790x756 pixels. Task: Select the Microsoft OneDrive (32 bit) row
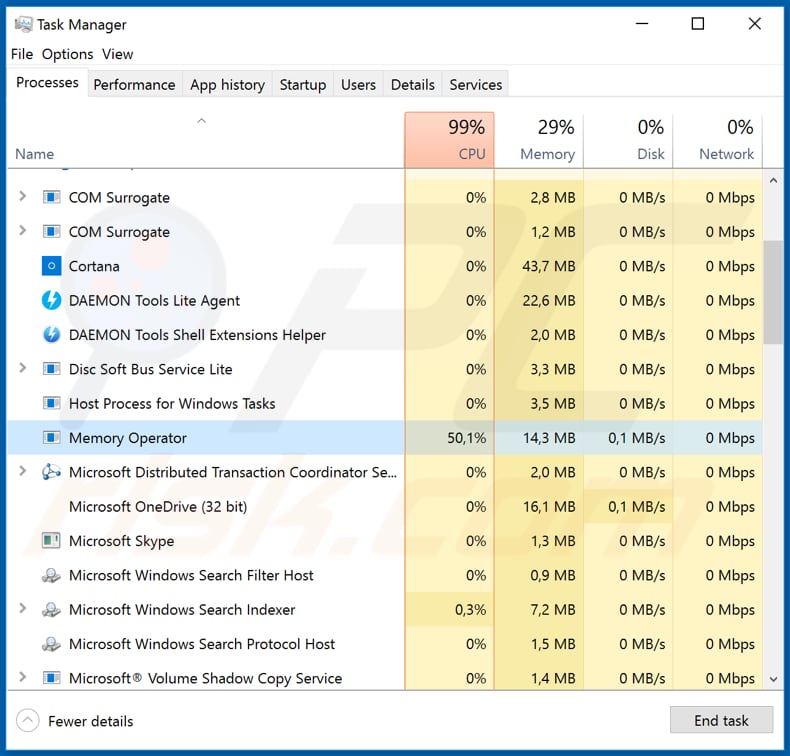click(385, 506)
